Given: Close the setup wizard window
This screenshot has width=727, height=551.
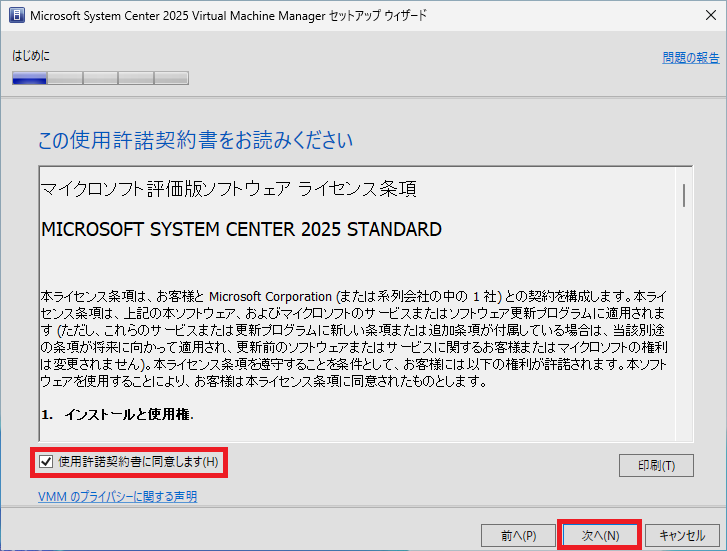Looking at the screenshot, I should (710, 15).
